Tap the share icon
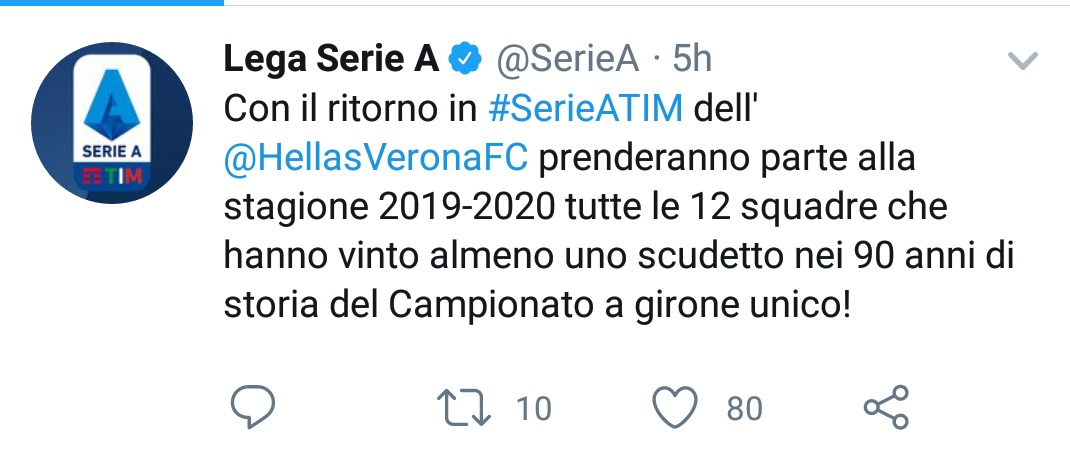Viewport: 1070px width, 456px height. 886,407
